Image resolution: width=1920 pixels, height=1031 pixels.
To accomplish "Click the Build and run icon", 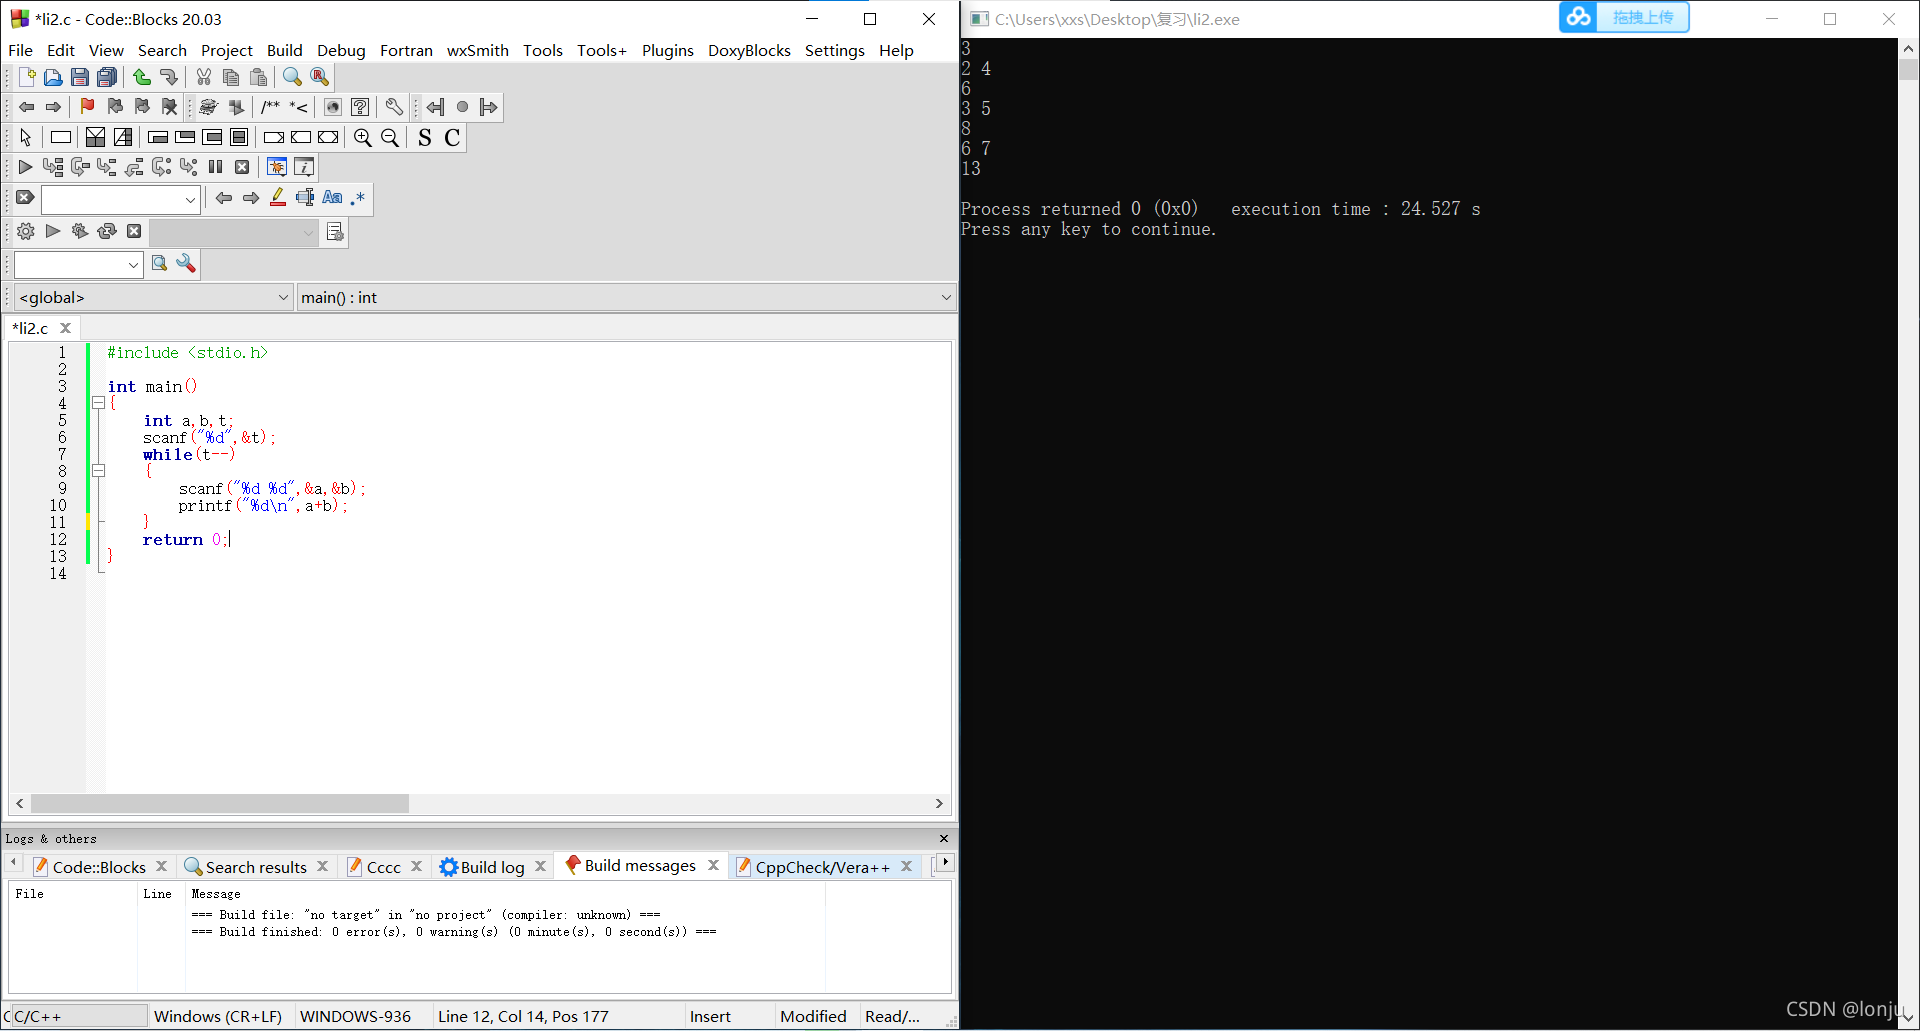I will [80, 232].
